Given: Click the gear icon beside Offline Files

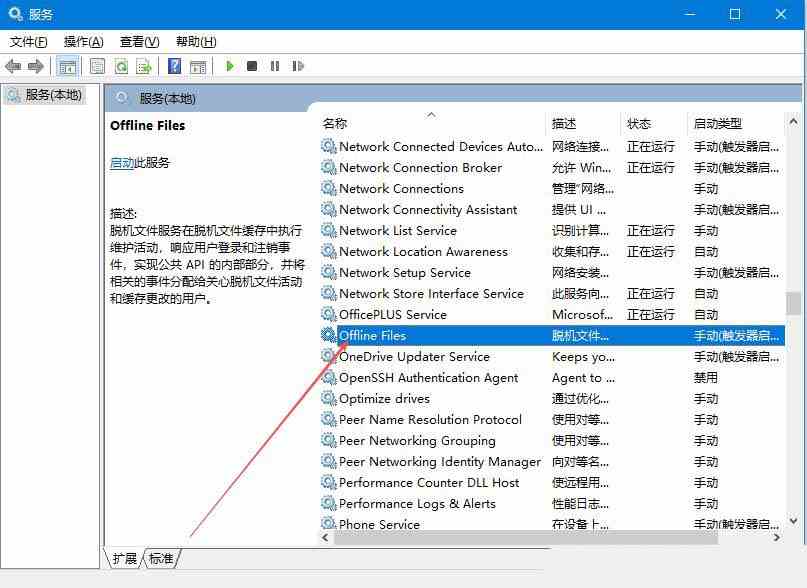Looking at the screenshot, I should [328, 335].
